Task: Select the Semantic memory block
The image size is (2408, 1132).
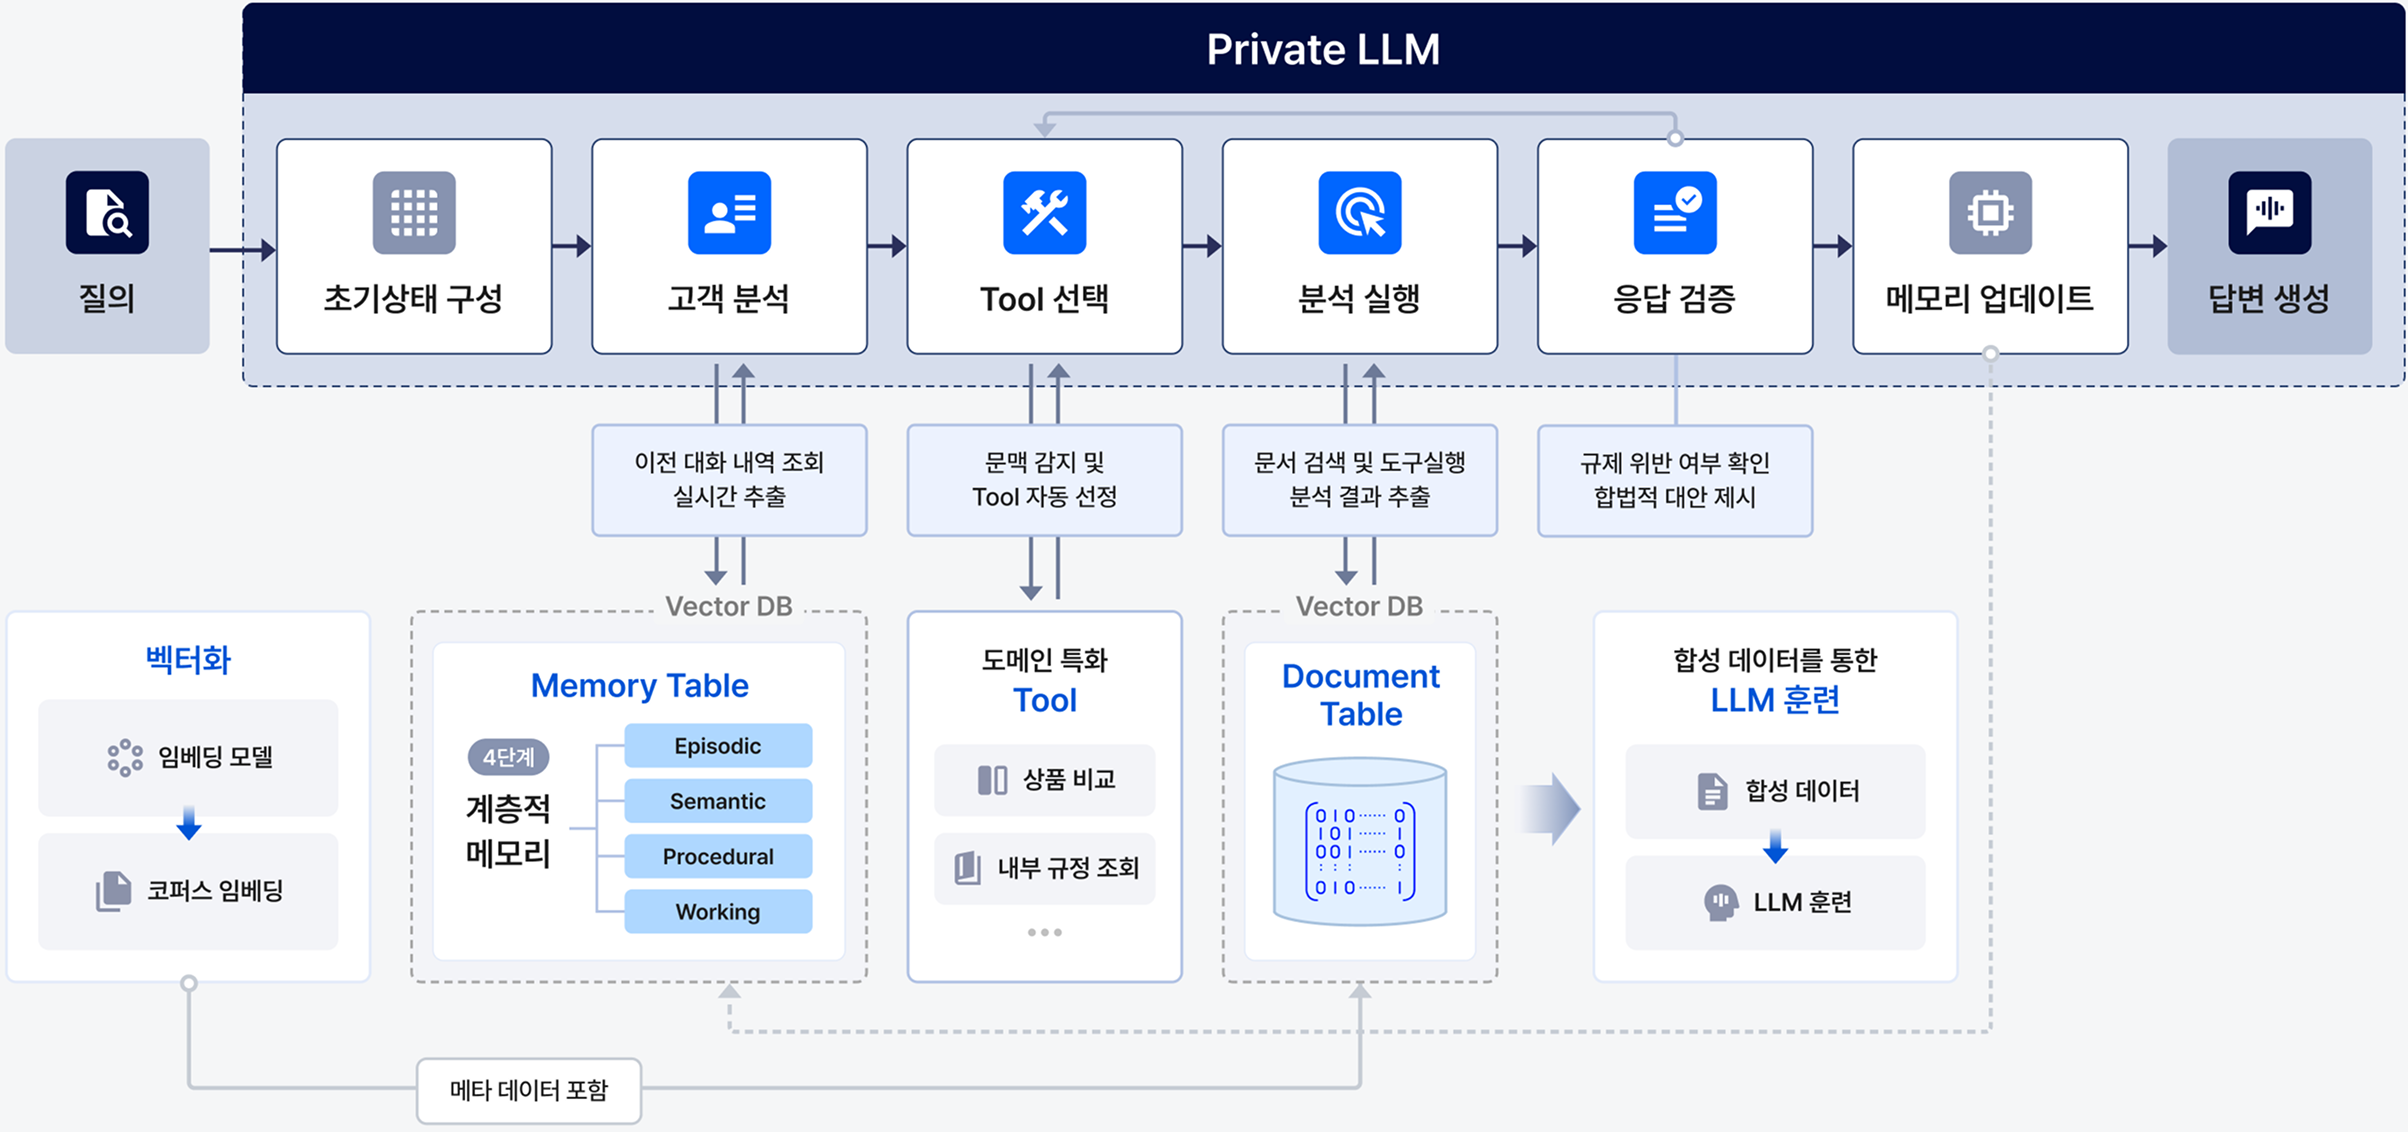Action: click(717, 801)
